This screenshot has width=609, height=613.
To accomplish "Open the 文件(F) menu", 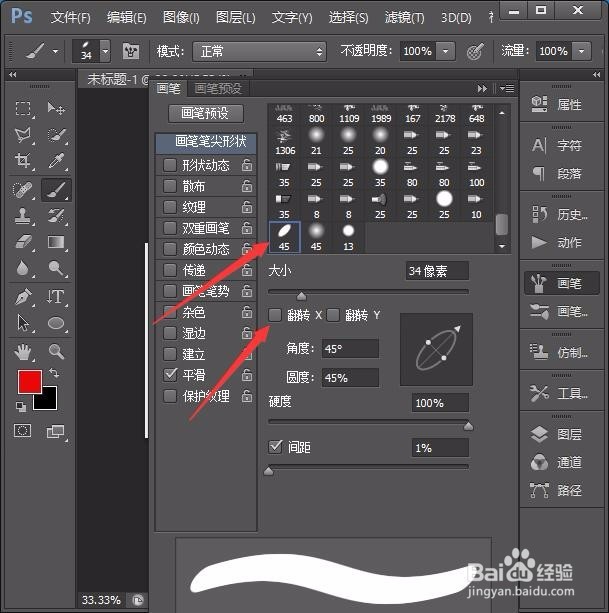I will coord(70,18).
